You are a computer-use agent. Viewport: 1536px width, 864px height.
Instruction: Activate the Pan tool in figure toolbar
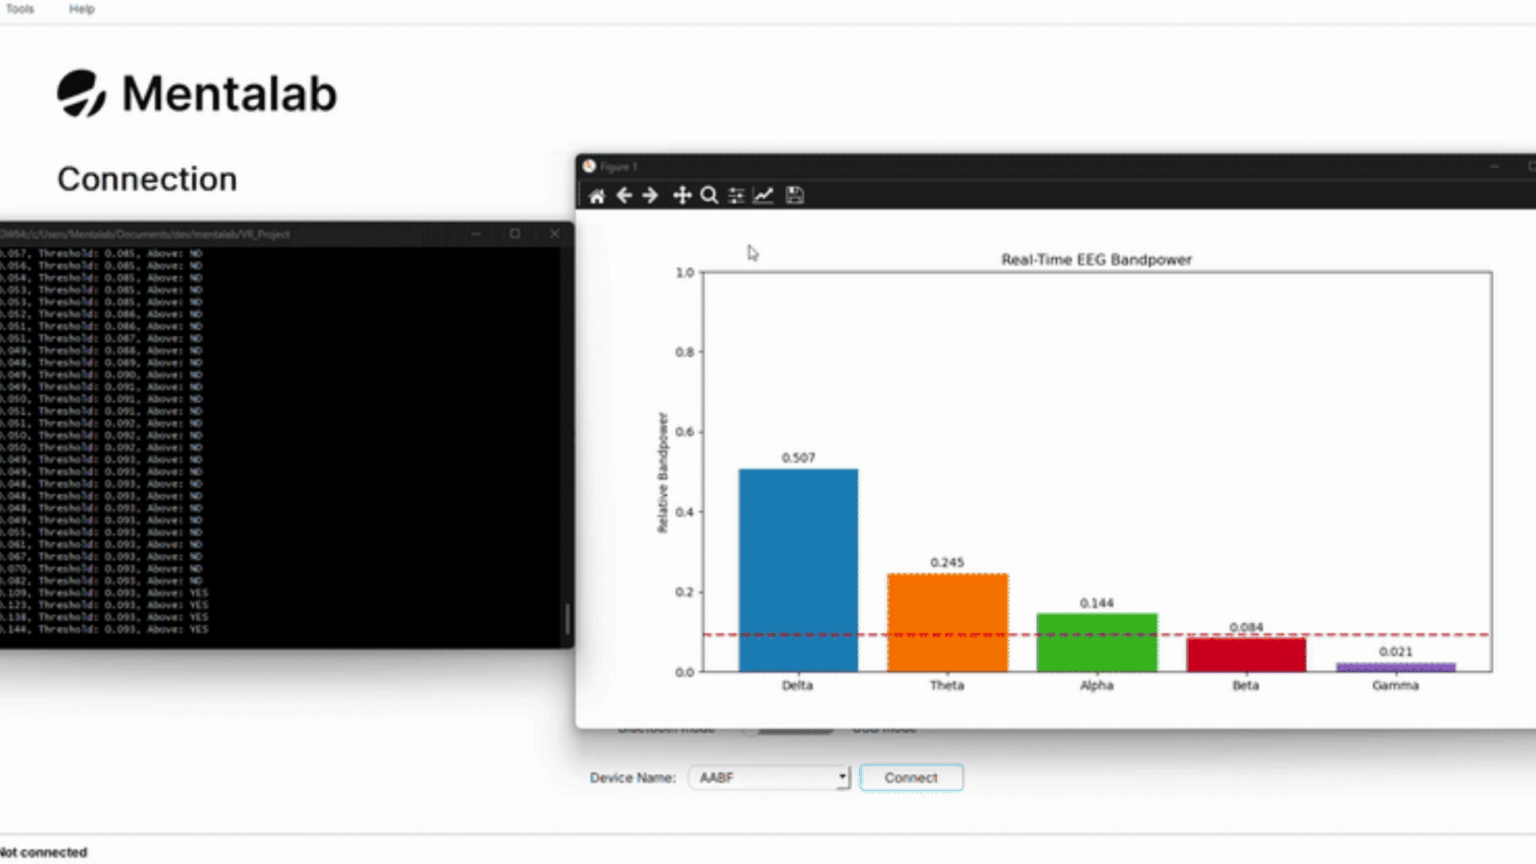click(x=682, y=195)
